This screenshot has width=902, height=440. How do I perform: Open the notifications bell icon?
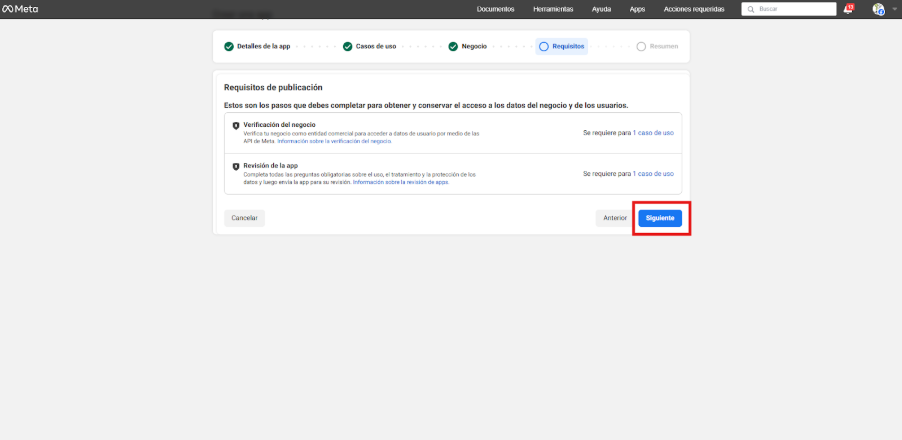click(x=848, y=9)
